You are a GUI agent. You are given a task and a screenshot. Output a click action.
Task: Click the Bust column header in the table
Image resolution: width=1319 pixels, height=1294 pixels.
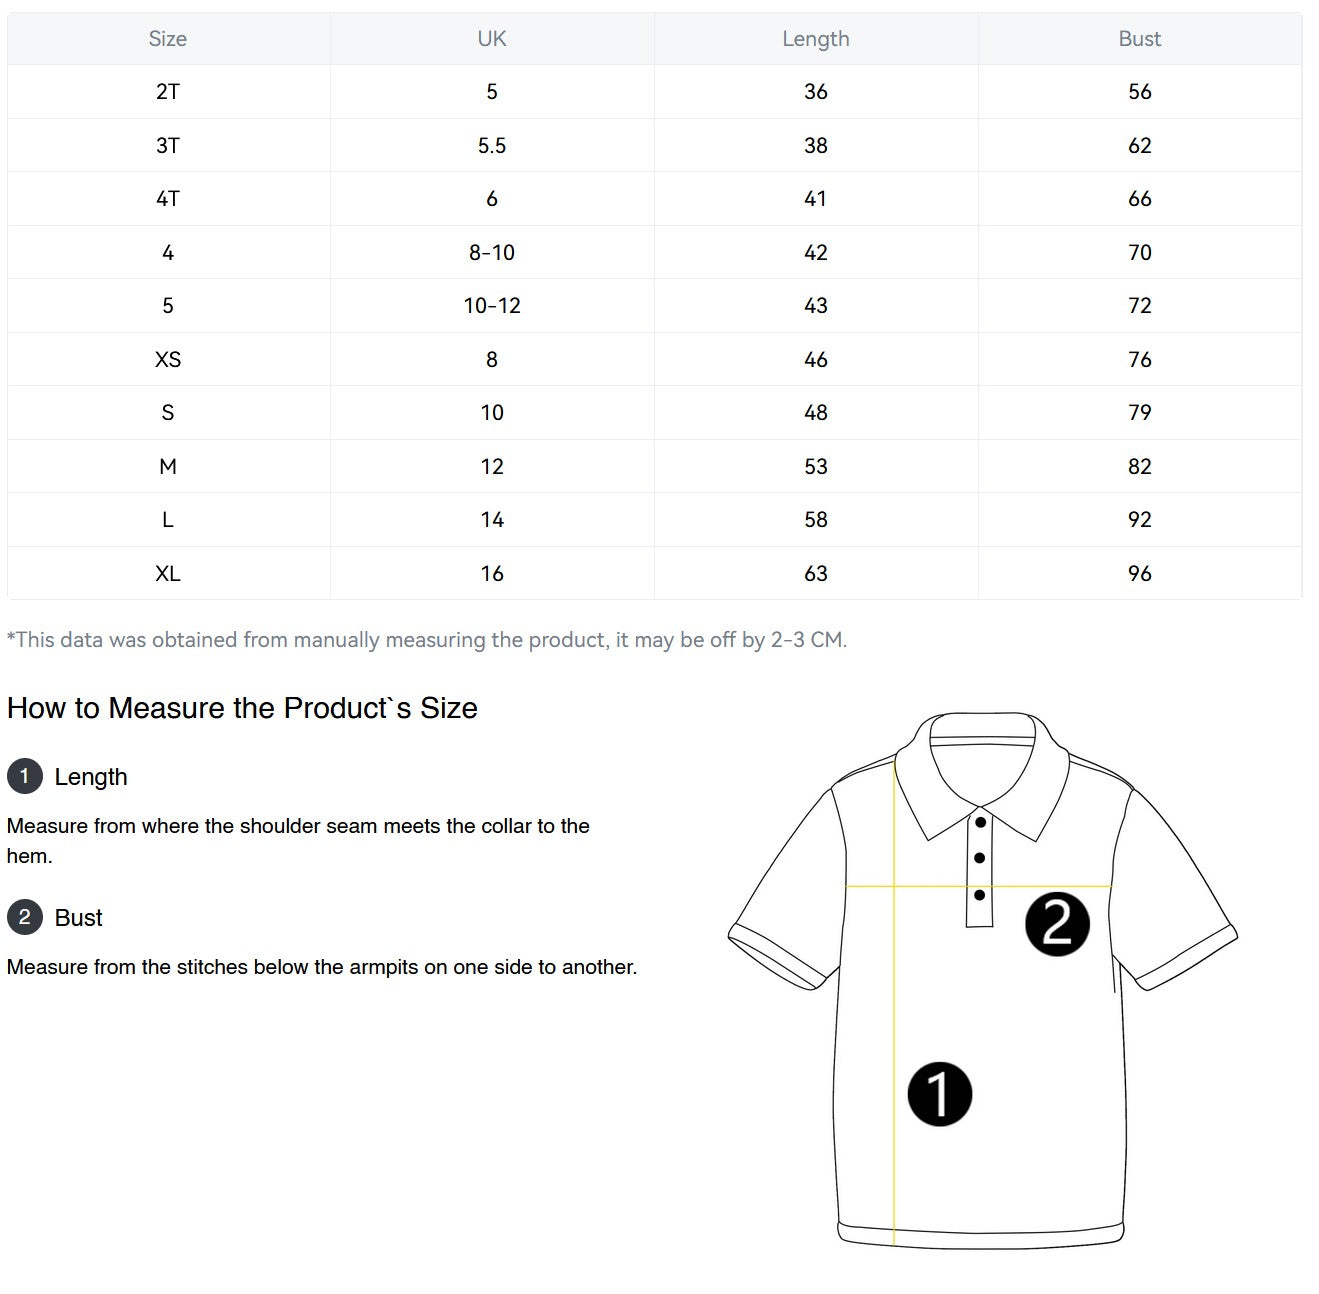point(1140,39)
